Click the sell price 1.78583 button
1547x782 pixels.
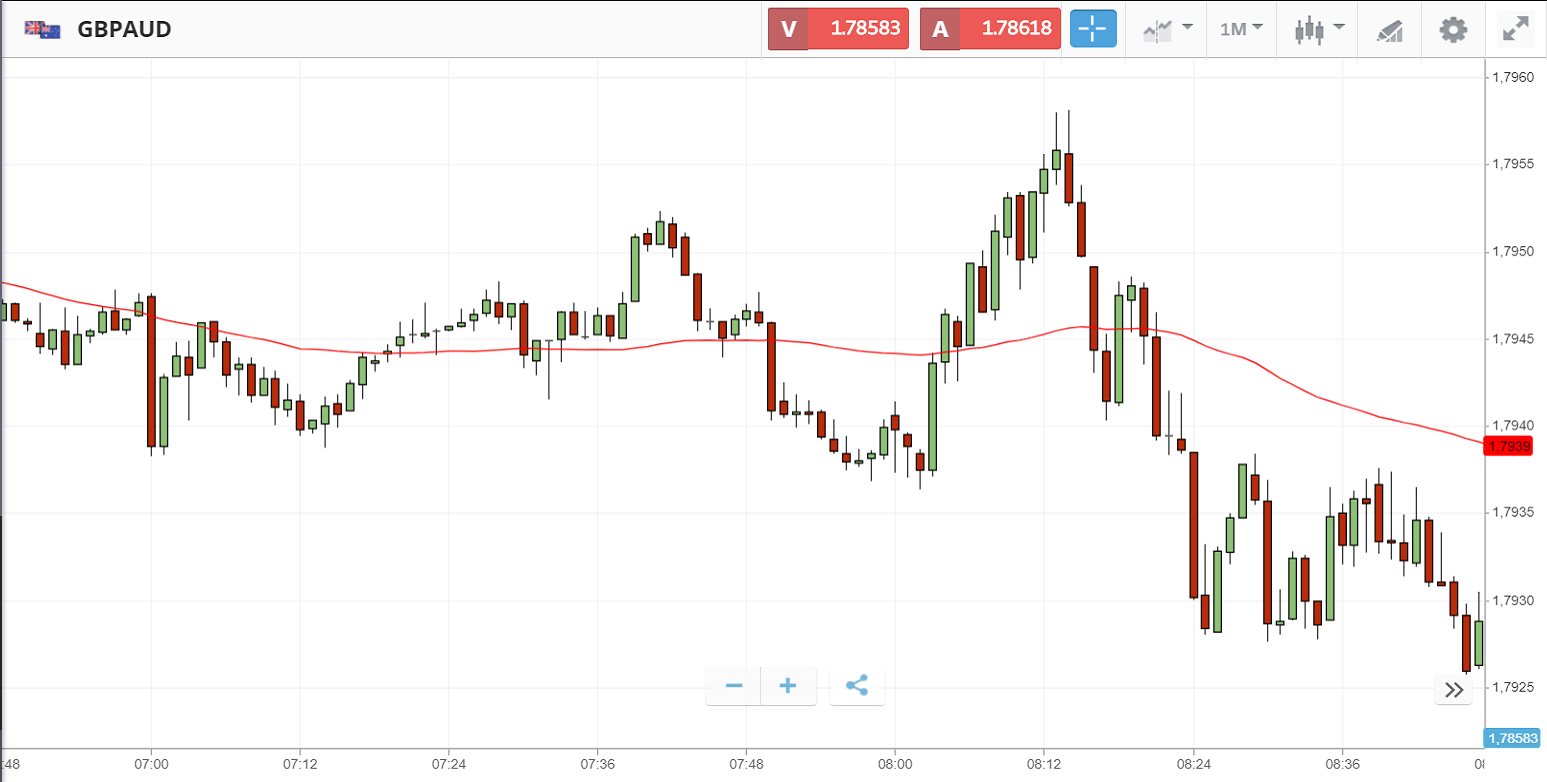(838, 29)
